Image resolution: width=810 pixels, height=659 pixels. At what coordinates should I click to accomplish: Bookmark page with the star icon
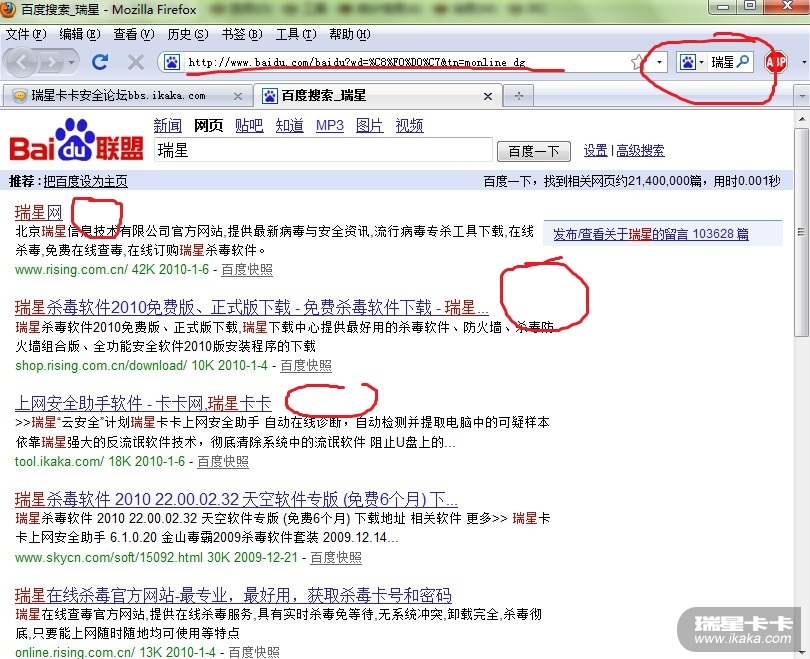(x=638, y=62)
